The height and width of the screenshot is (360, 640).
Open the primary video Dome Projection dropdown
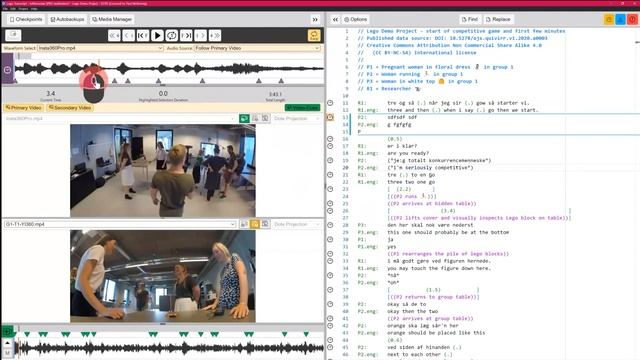pyautogui.click(x=296, y=118)
